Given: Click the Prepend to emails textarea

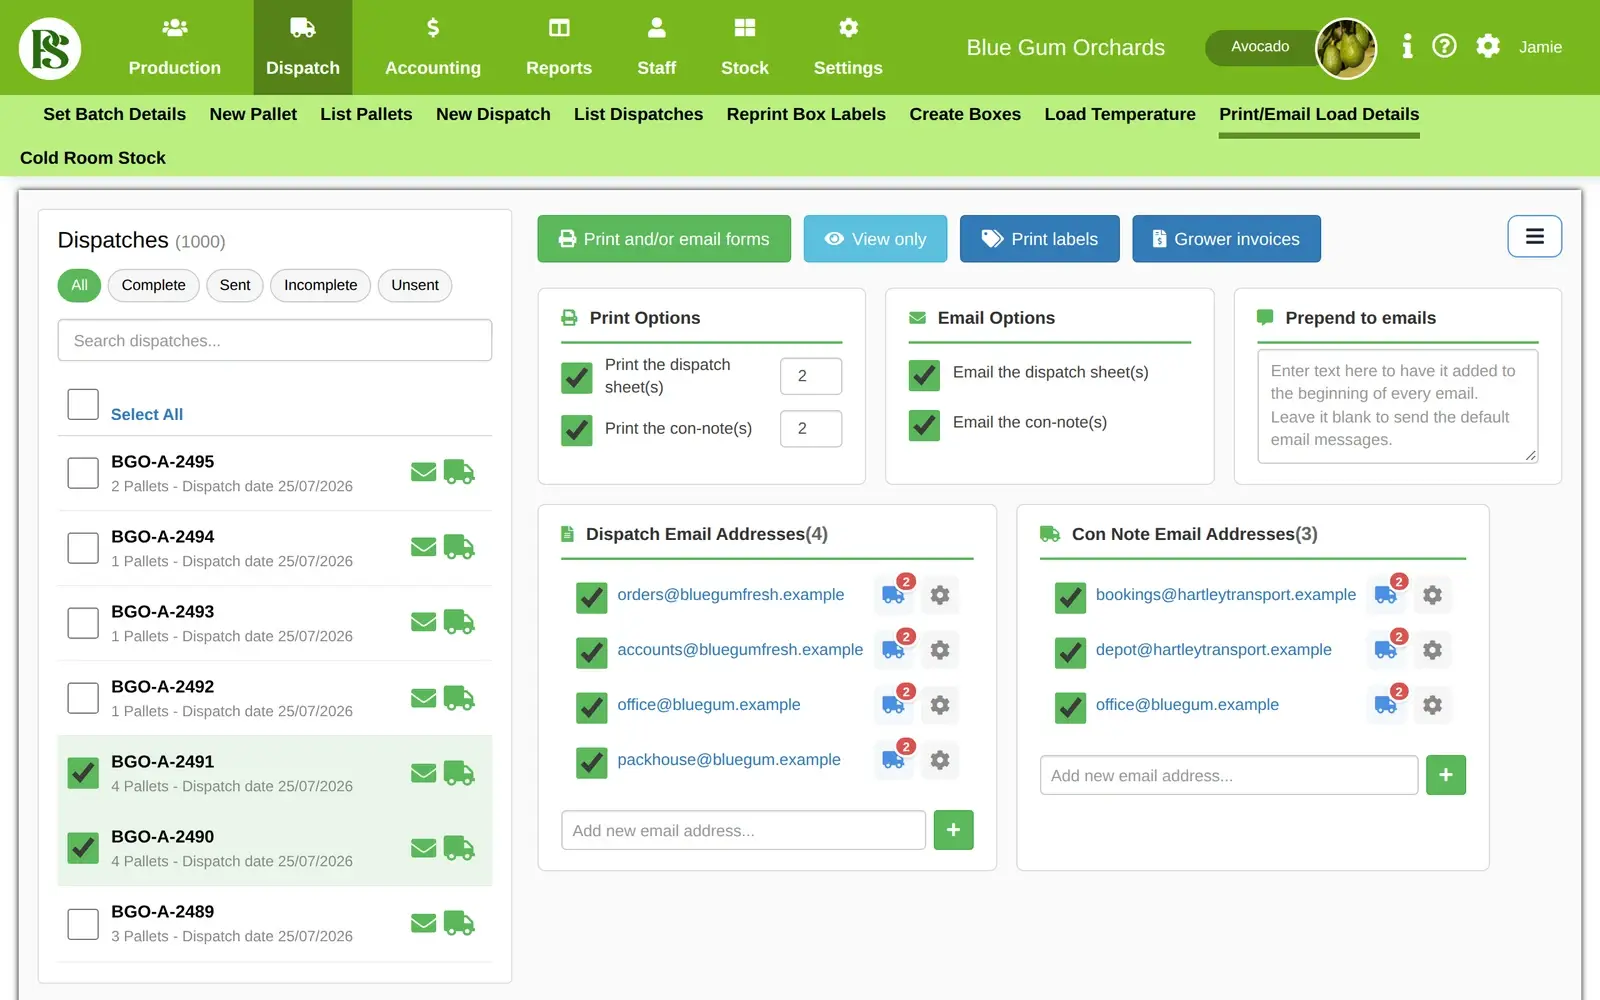Looking at the screenshot, I should pyautogui.click(x=1398, y=406).
